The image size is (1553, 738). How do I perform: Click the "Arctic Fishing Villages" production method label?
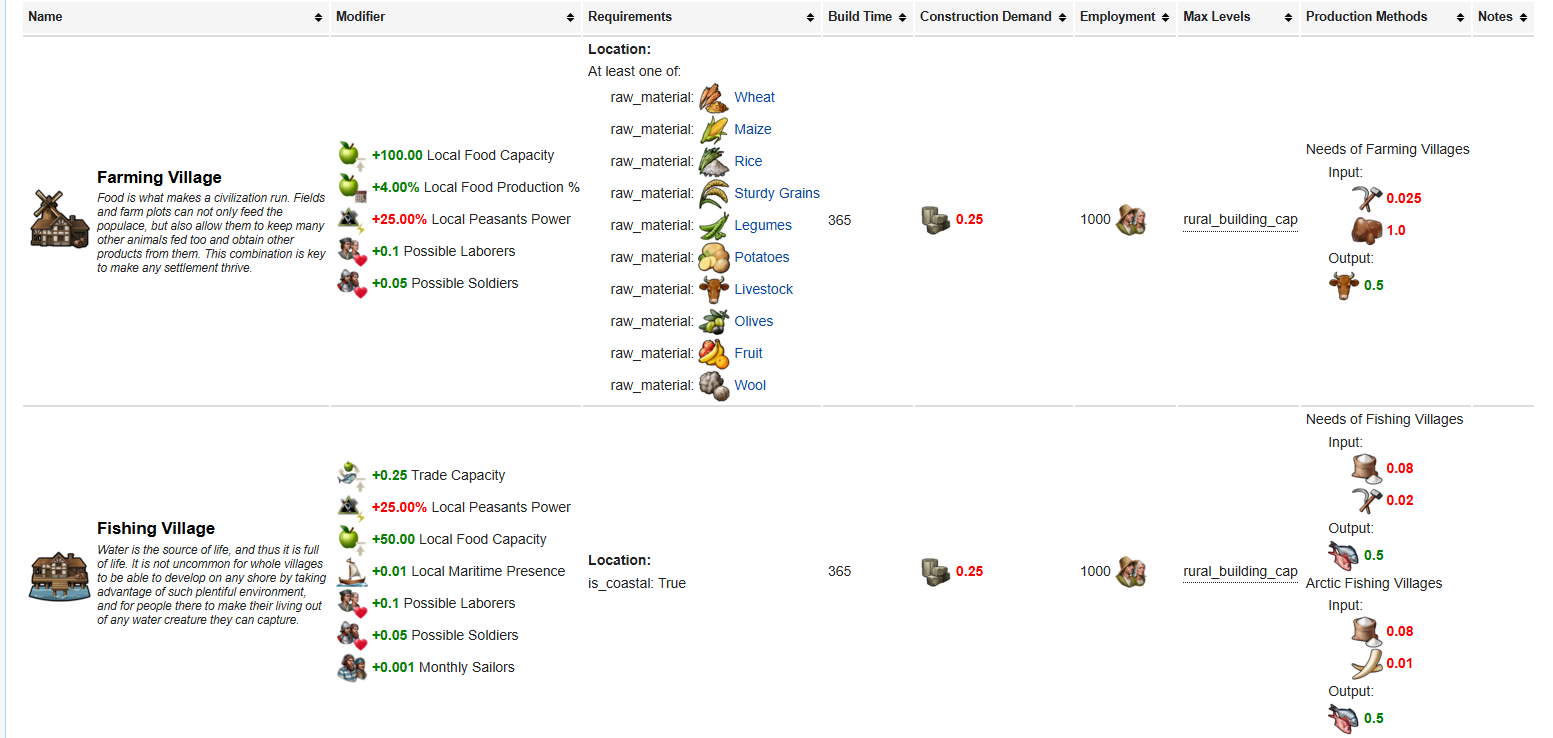1374,583
